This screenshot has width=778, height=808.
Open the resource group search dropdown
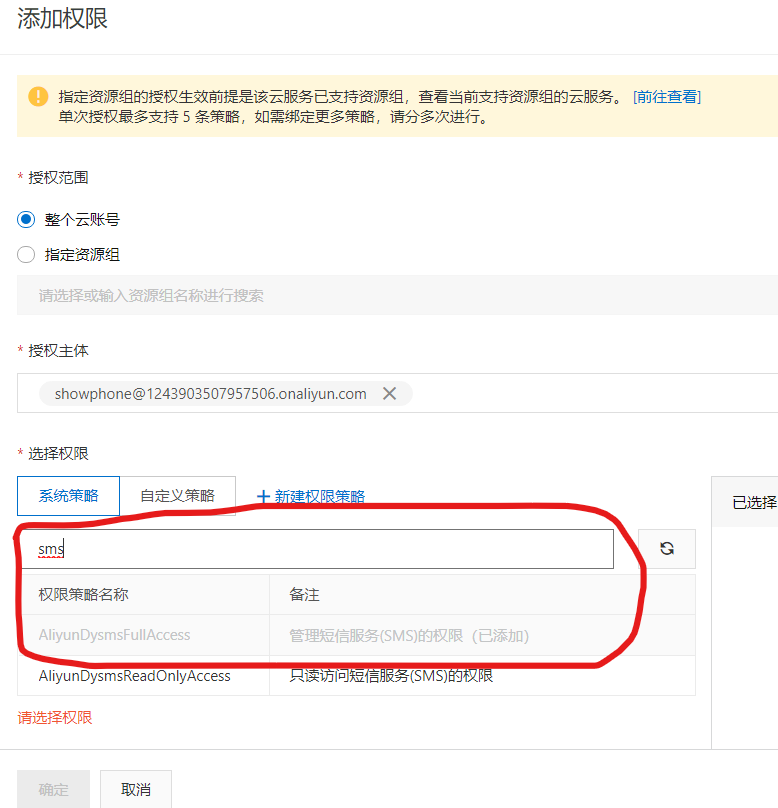(397, 295)
